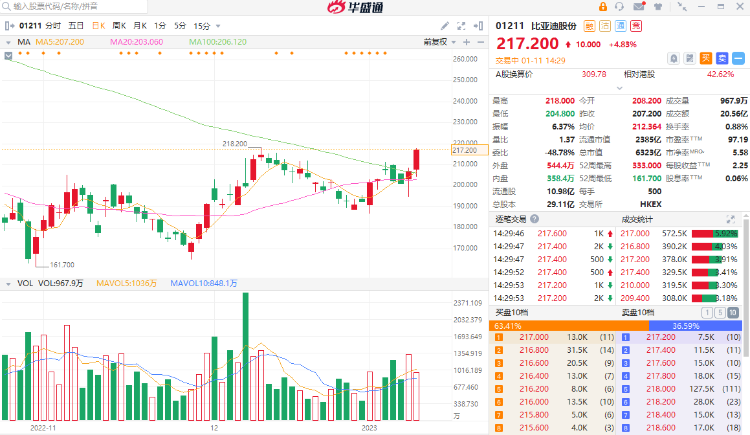Click the red 竞 auction tag

pyautogui.click(x=636, y=26)
